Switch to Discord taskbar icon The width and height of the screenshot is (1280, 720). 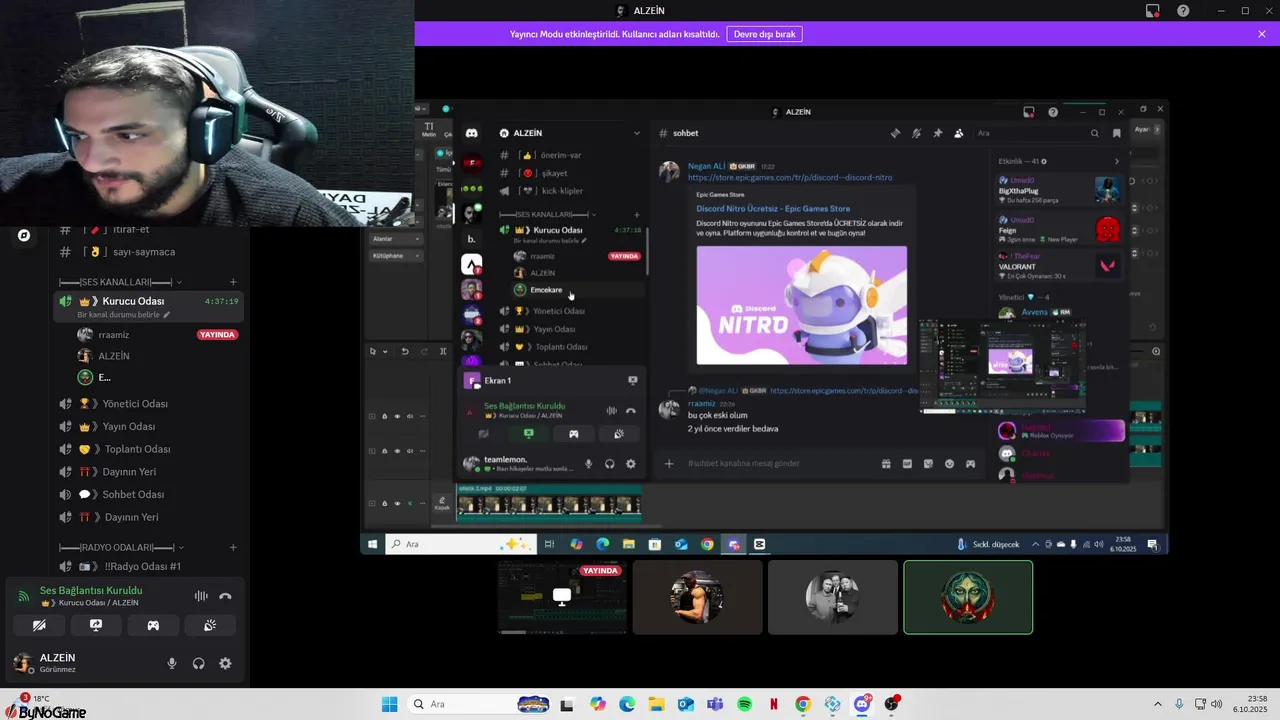(862, 704)
